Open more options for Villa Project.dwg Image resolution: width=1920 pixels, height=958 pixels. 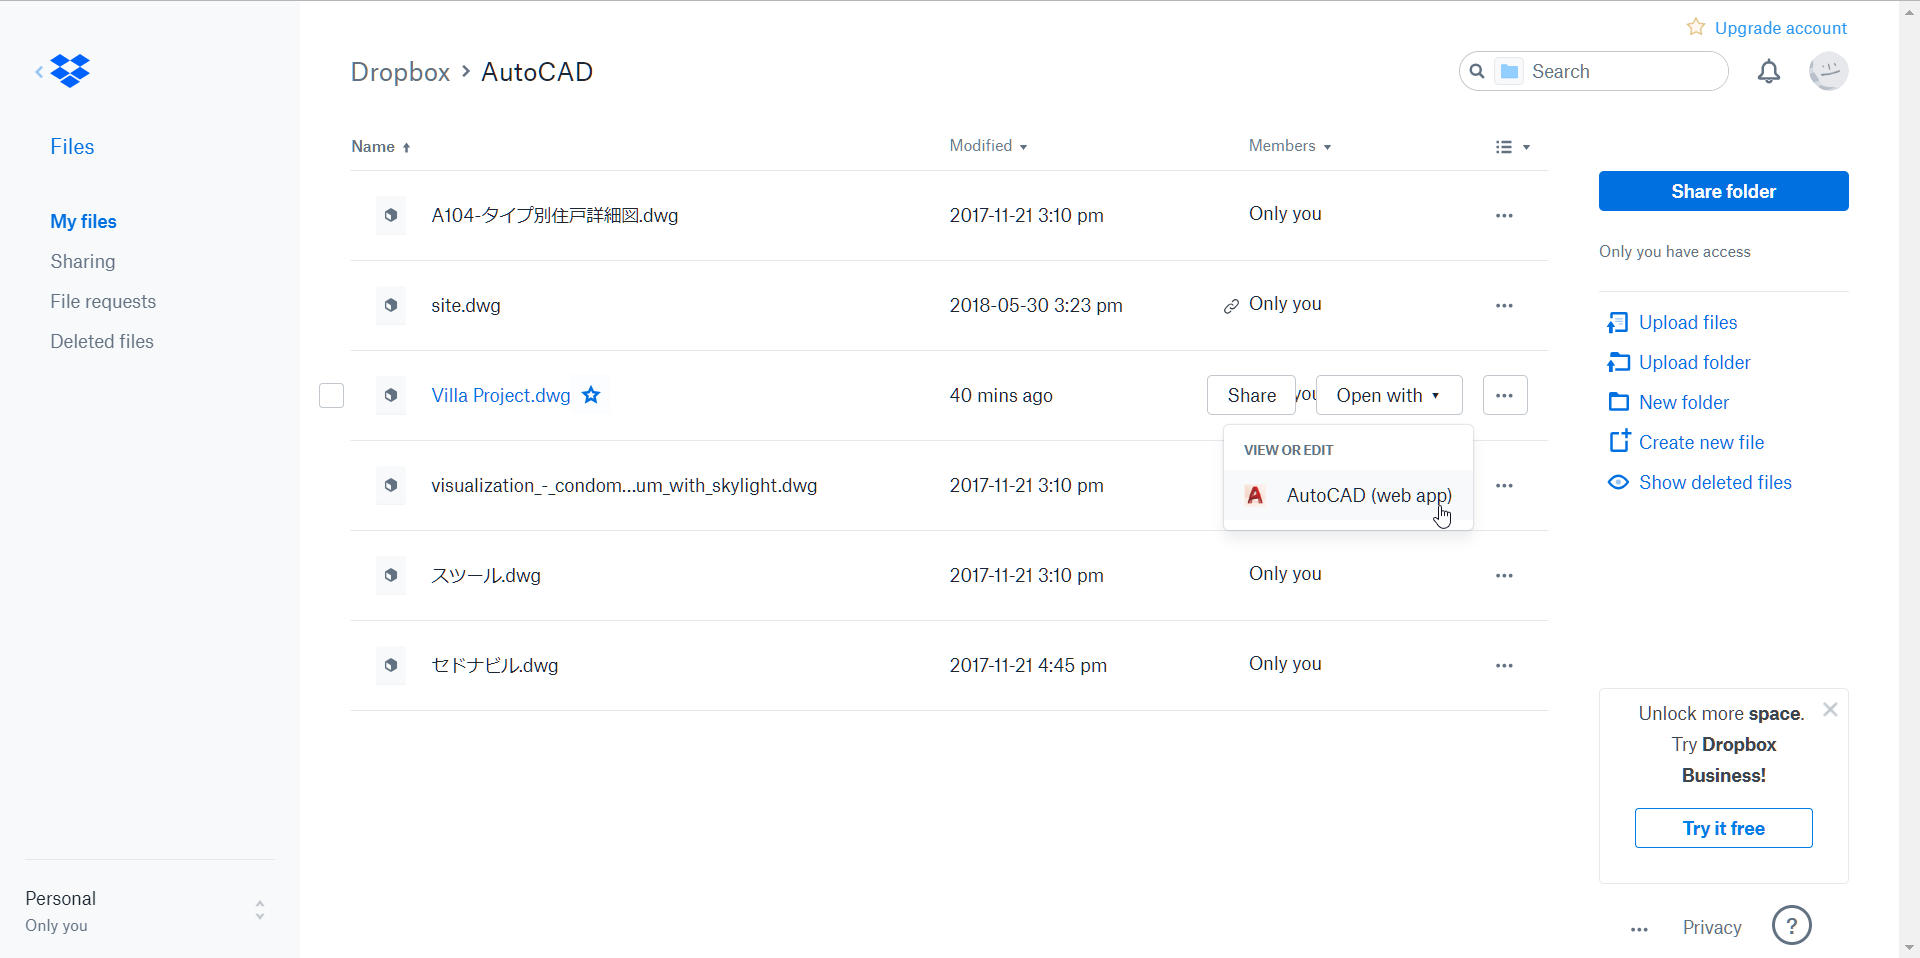pyautogui.click(x=1505, y=395)
